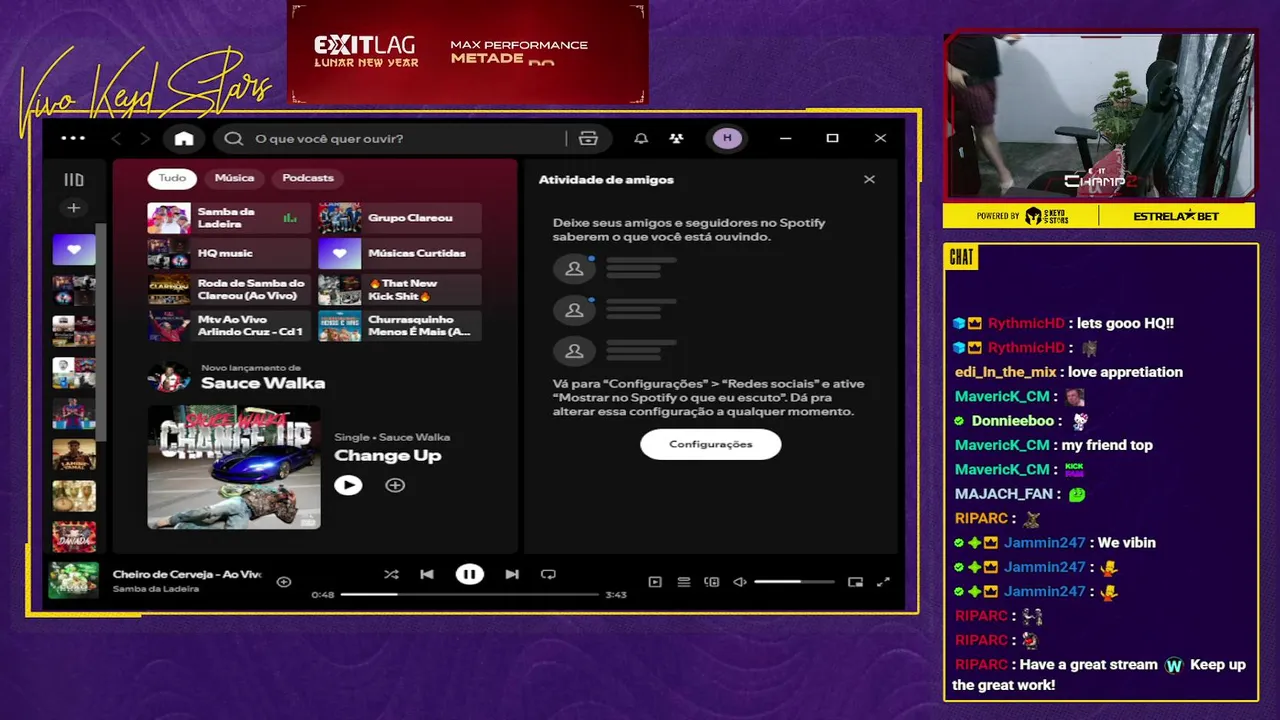Viewport: 1280px width, 720px height.
Task: Pause the current song
Action: (x=469, y=574)
